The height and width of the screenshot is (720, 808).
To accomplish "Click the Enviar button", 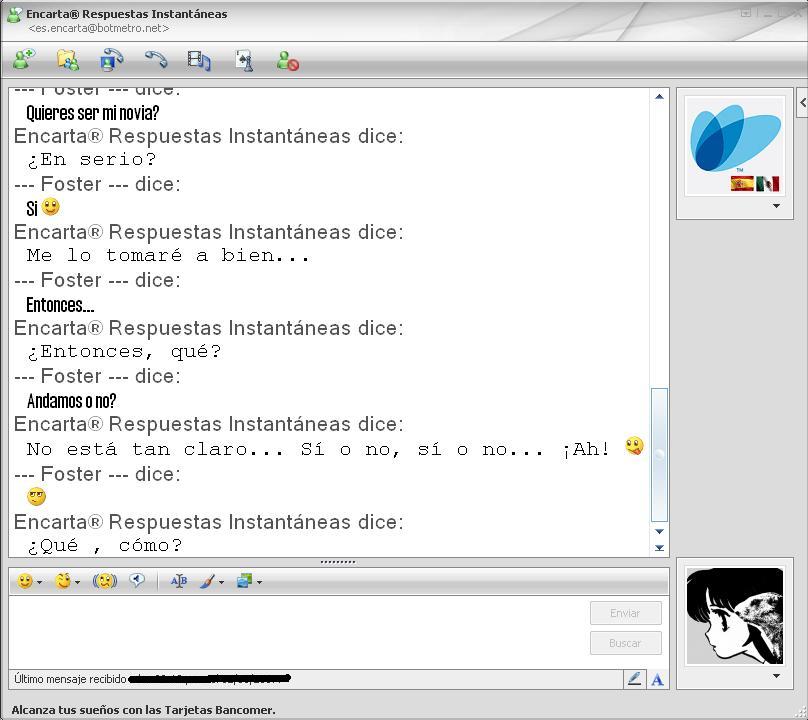I will point(626,613).
